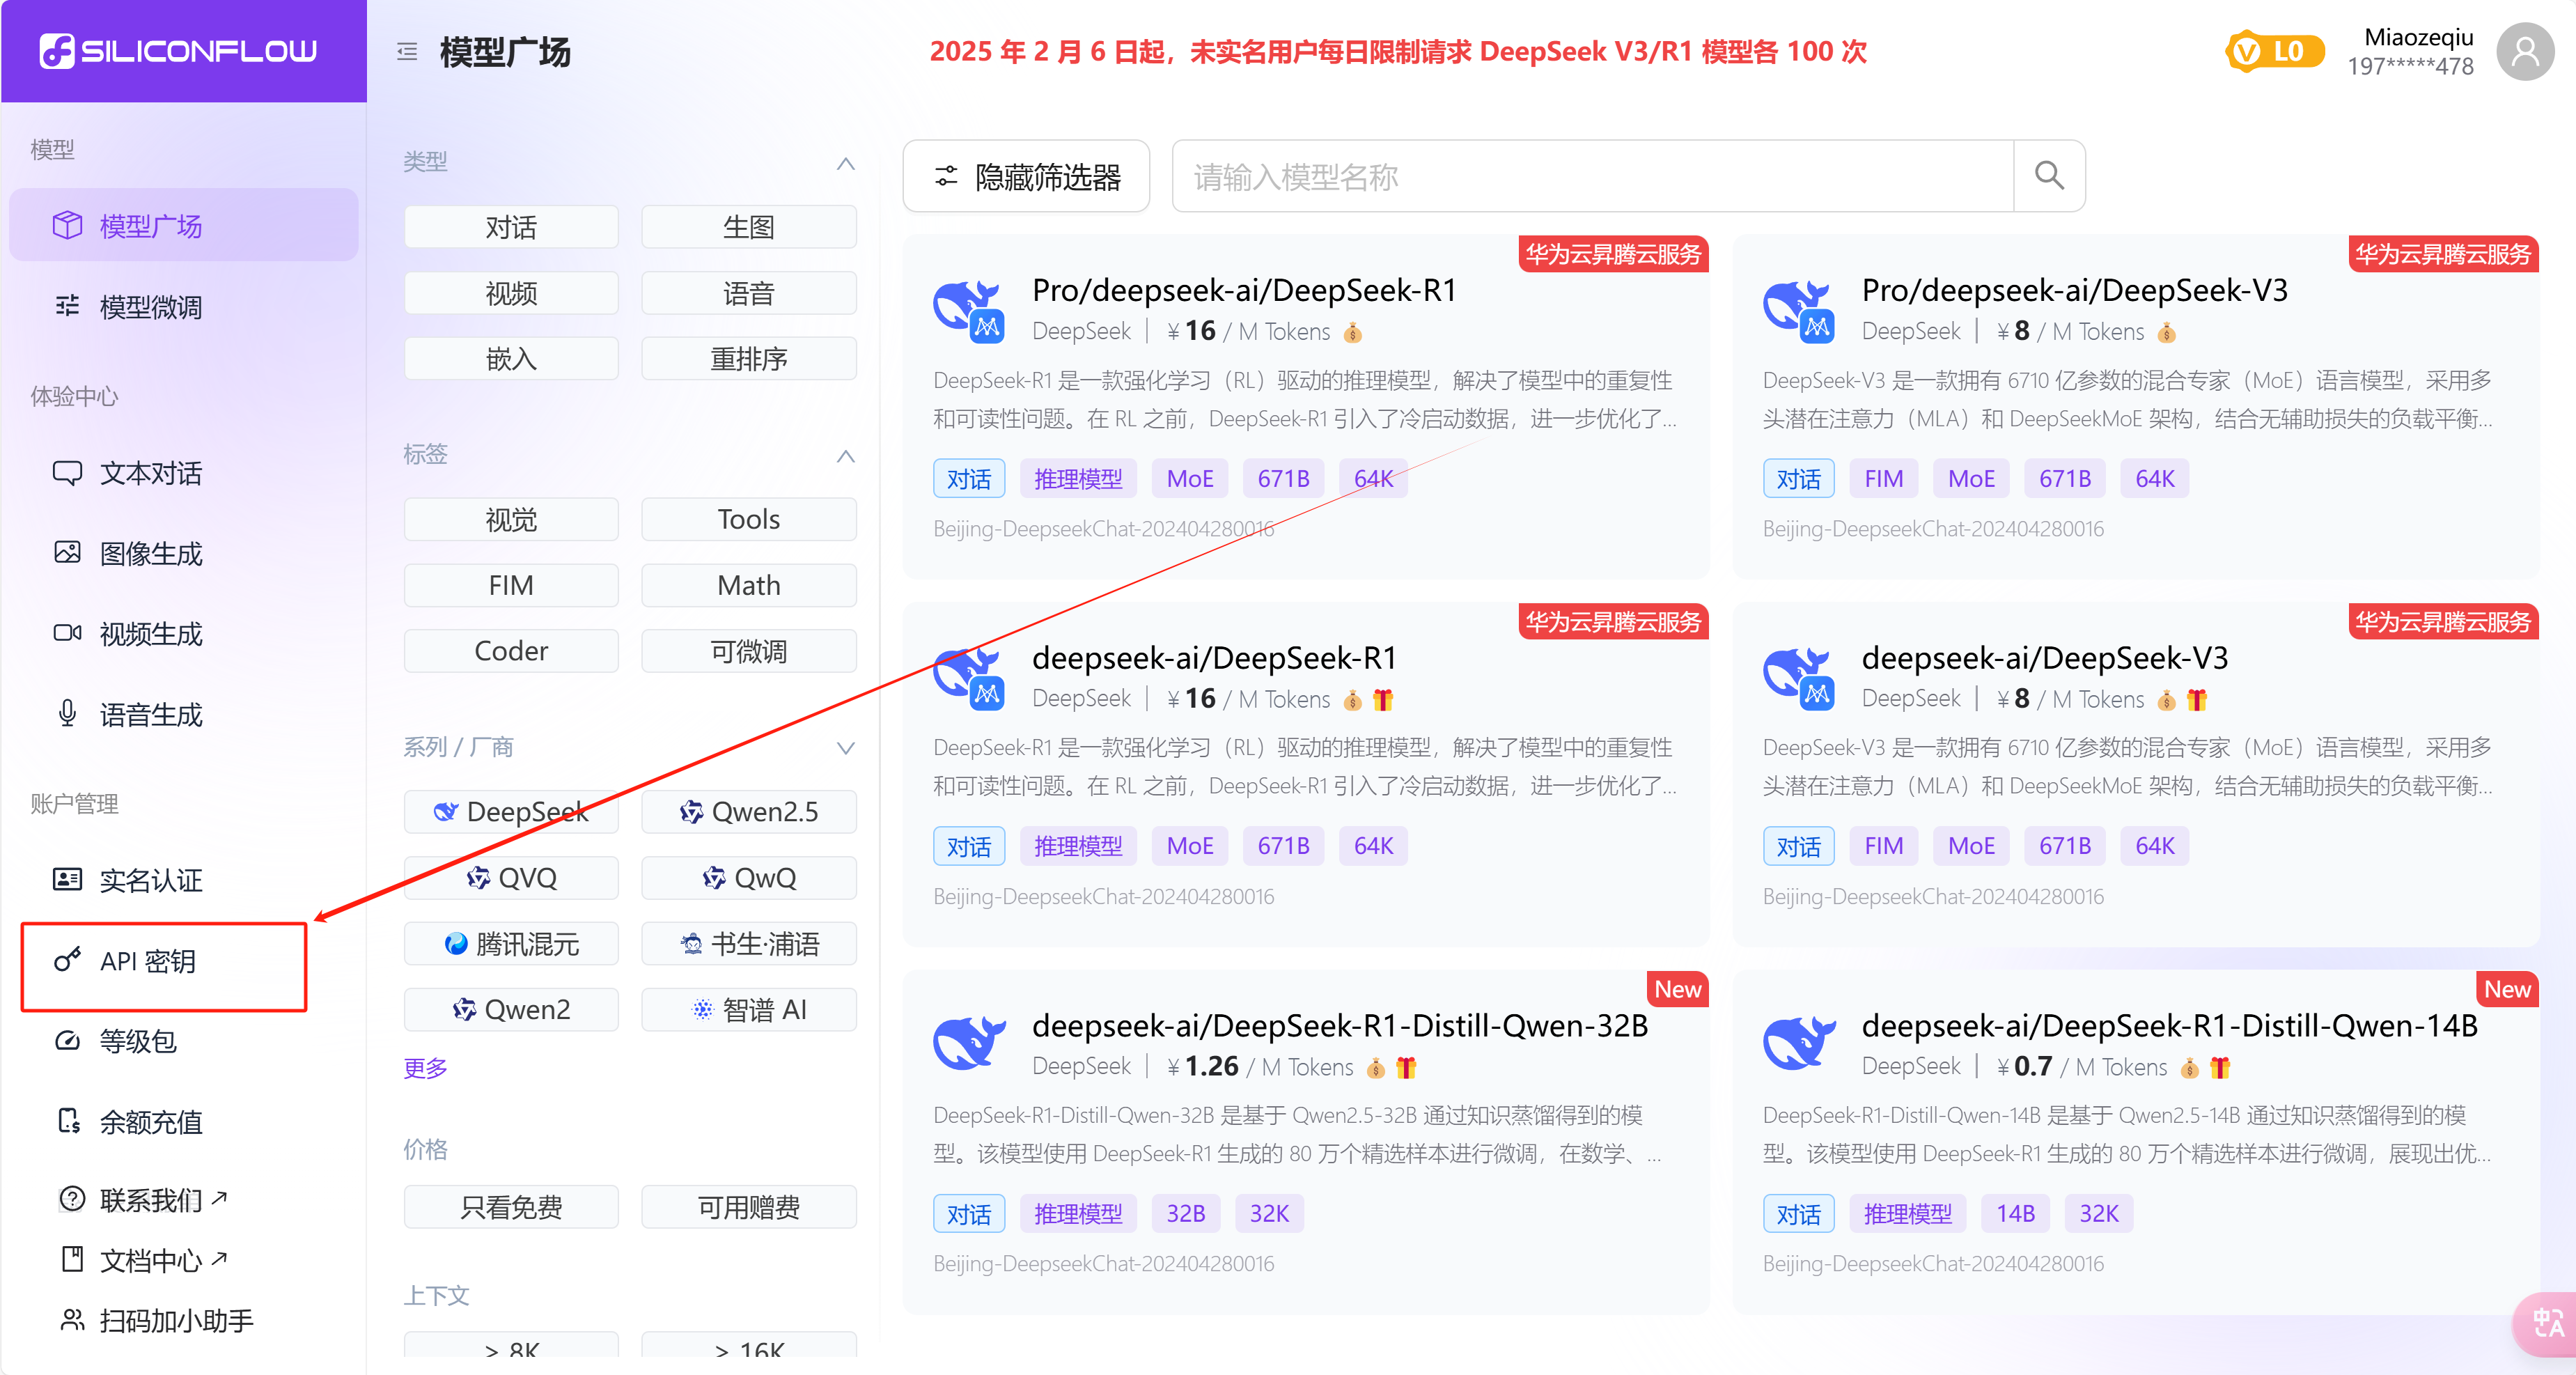Toggle the 可微调 tag filter
The image size is (2576, 1375).
click(x=748, y=650)
